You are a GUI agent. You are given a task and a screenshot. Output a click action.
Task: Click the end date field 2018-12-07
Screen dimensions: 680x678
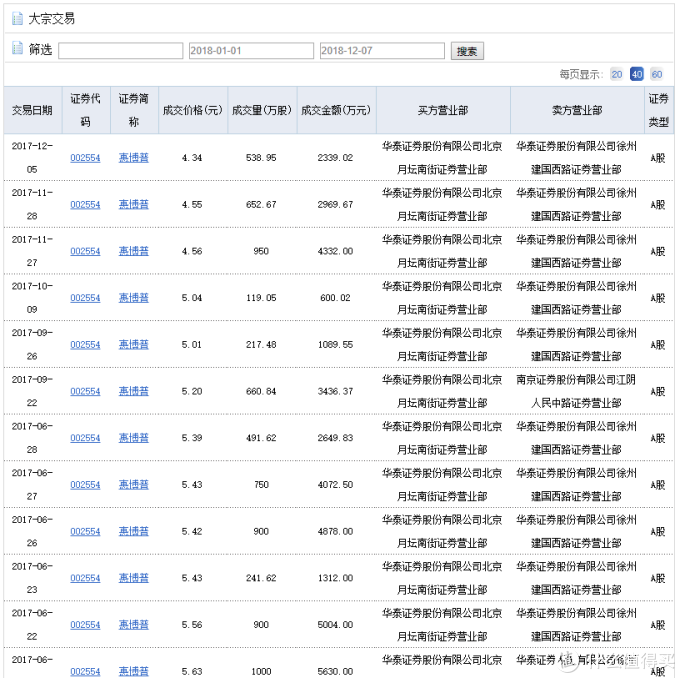pyautogui.click(x=382, y=51)
